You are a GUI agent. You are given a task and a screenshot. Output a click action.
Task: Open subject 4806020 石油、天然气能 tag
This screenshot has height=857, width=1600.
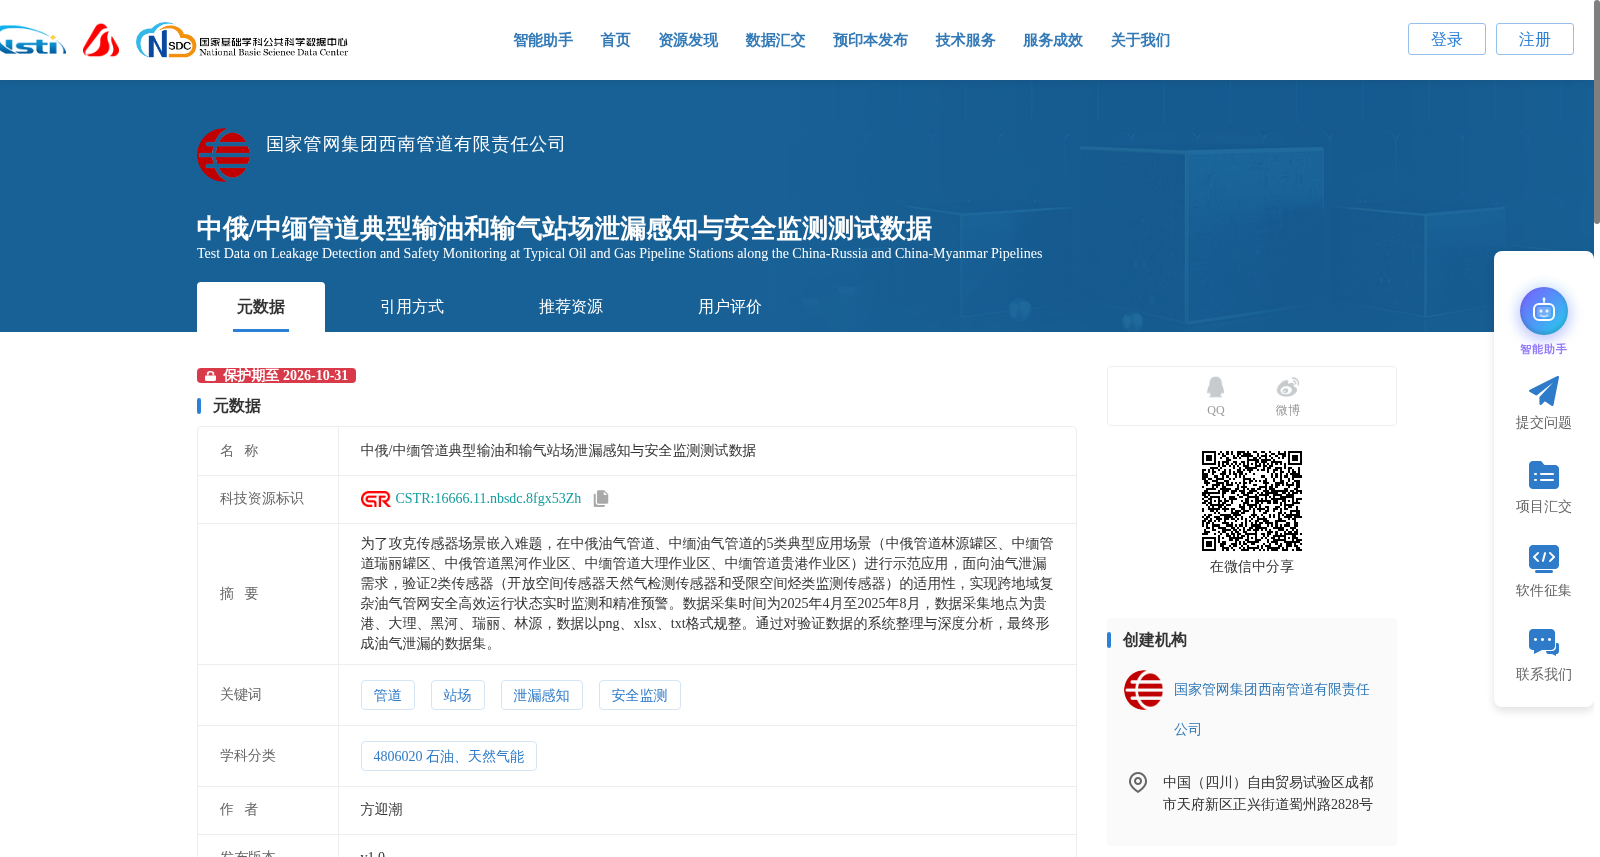pos(449,756)
